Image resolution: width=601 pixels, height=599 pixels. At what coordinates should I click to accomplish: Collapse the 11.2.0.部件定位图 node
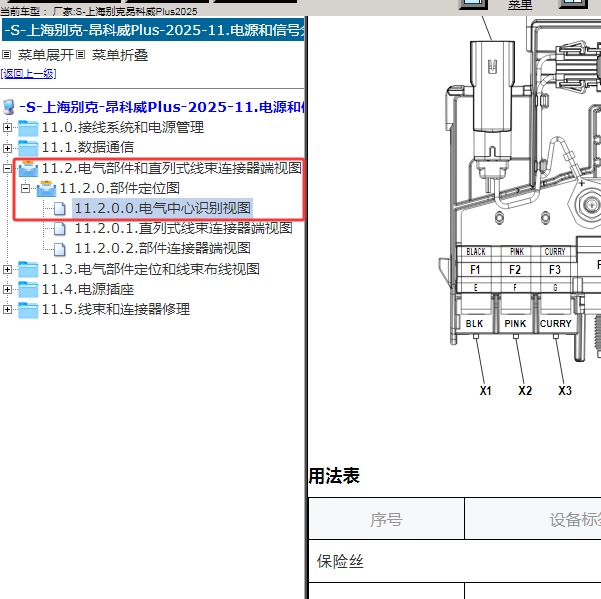pyautogui.click(x=26, y=188)
